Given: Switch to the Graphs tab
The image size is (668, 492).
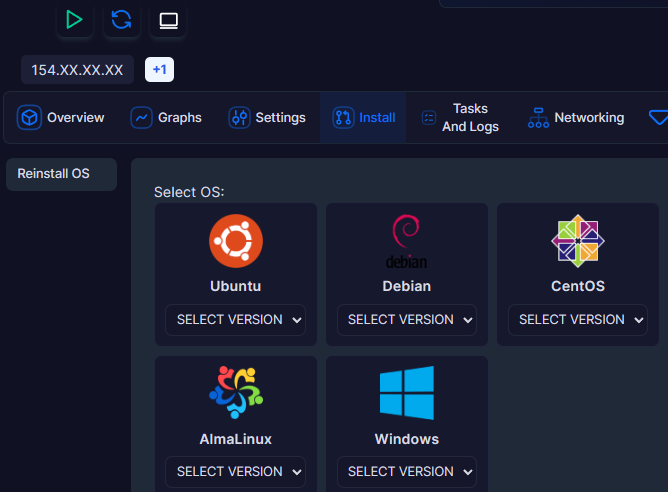Looking at the screenshot, I should click(x=166, y=118).
